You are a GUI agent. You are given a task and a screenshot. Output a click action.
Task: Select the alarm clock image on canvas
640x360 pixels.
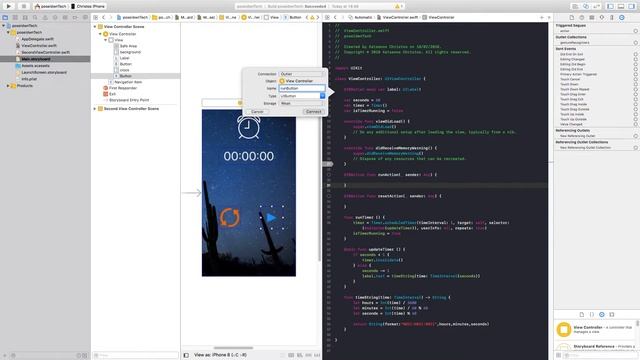click(249, 127)
